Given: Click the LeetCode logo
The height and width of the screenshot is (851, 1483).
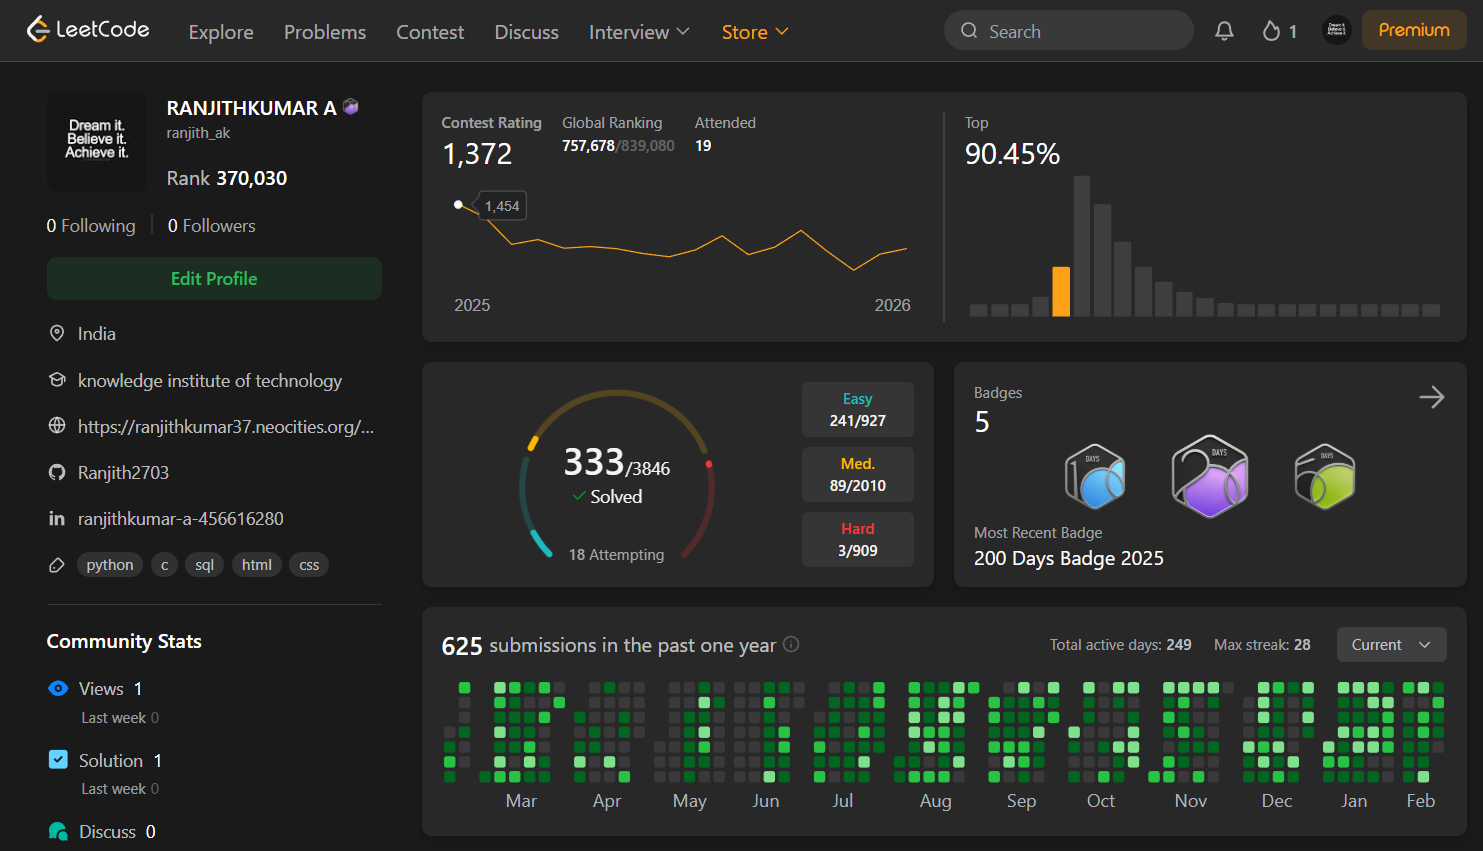Looking at the screenshot, I should (x=88, y=29).
